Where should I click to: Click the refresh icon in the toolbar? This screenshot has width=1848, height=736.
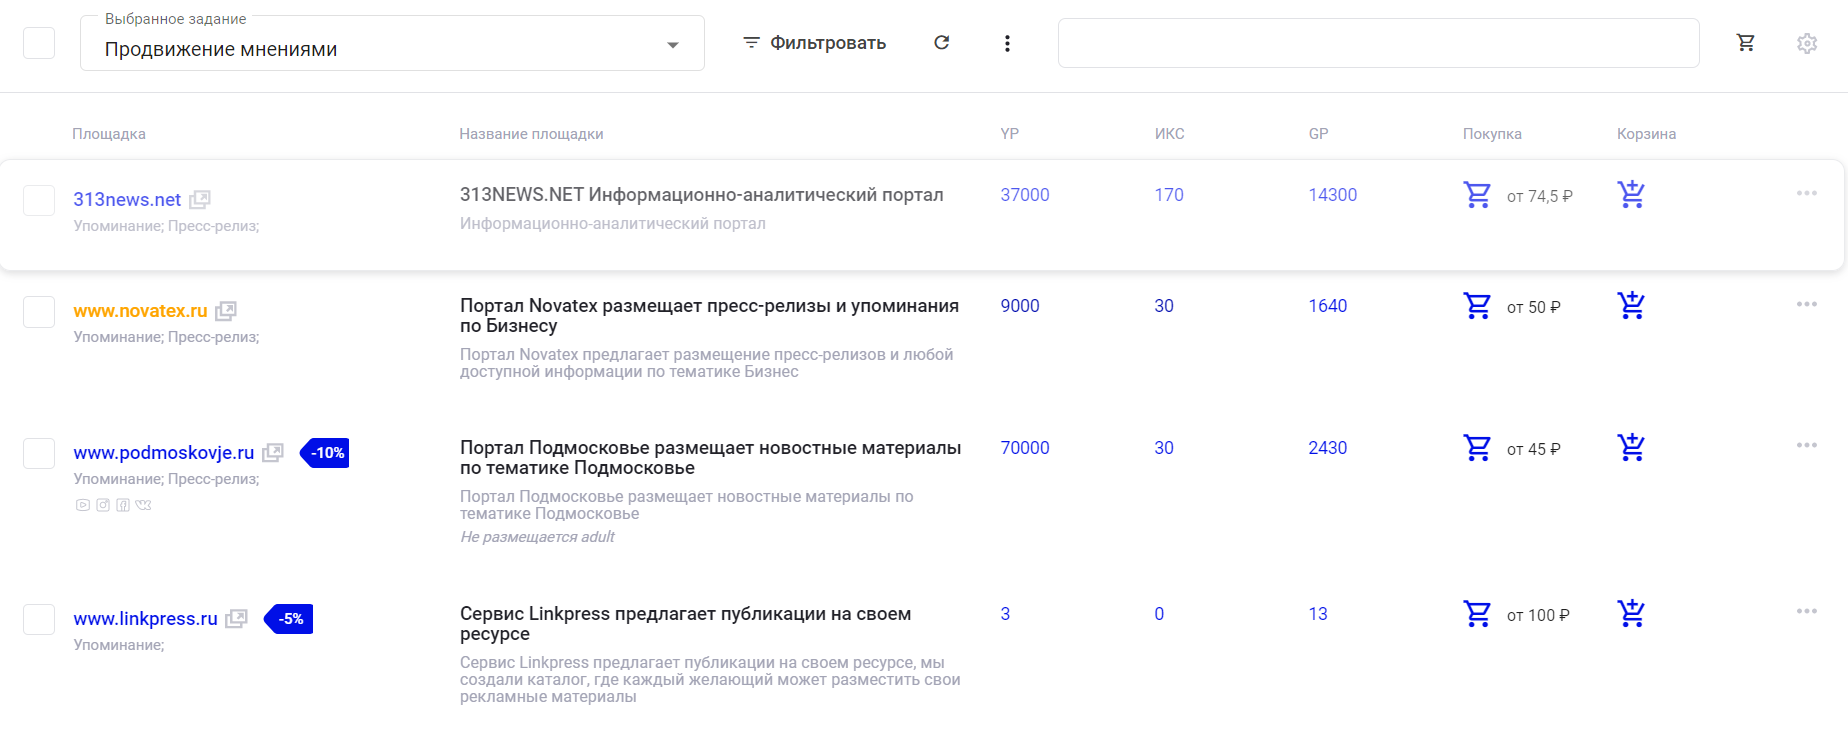pyautogui.click(x=941, y=43)
